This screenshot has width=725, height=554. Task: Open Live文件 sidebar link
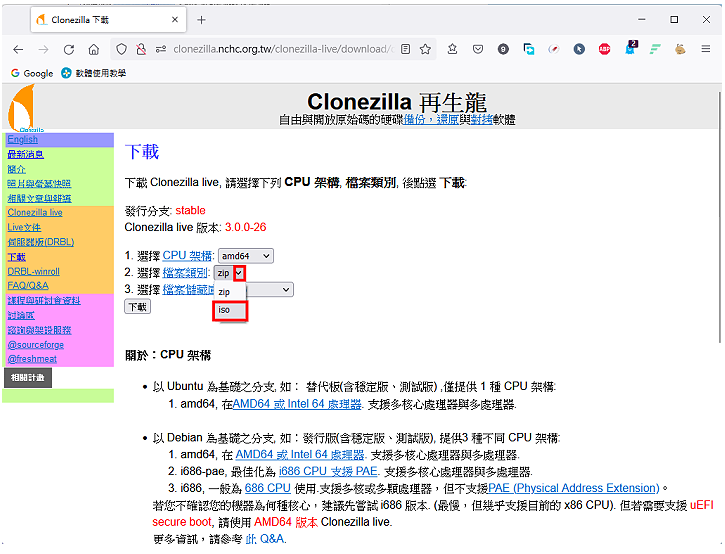(24, 228)
